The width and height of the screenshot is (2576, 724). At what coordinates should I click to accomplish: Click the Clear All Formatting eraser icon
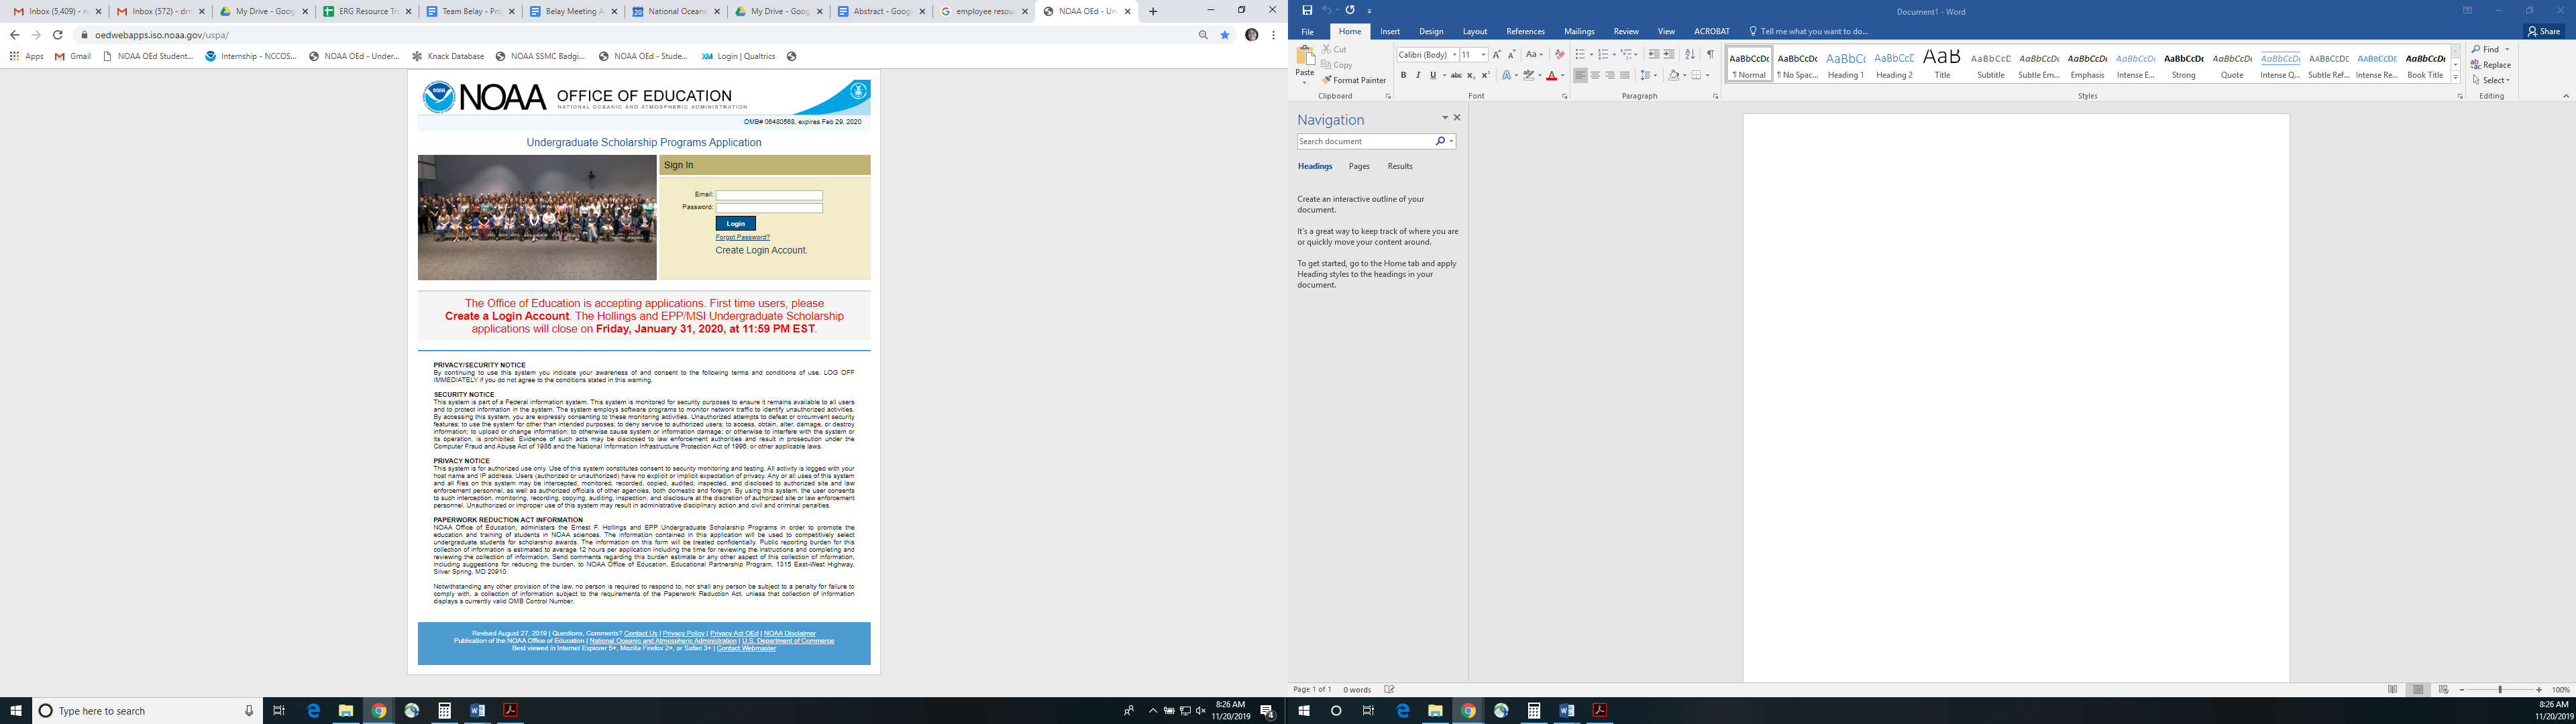coord(1559,55)
